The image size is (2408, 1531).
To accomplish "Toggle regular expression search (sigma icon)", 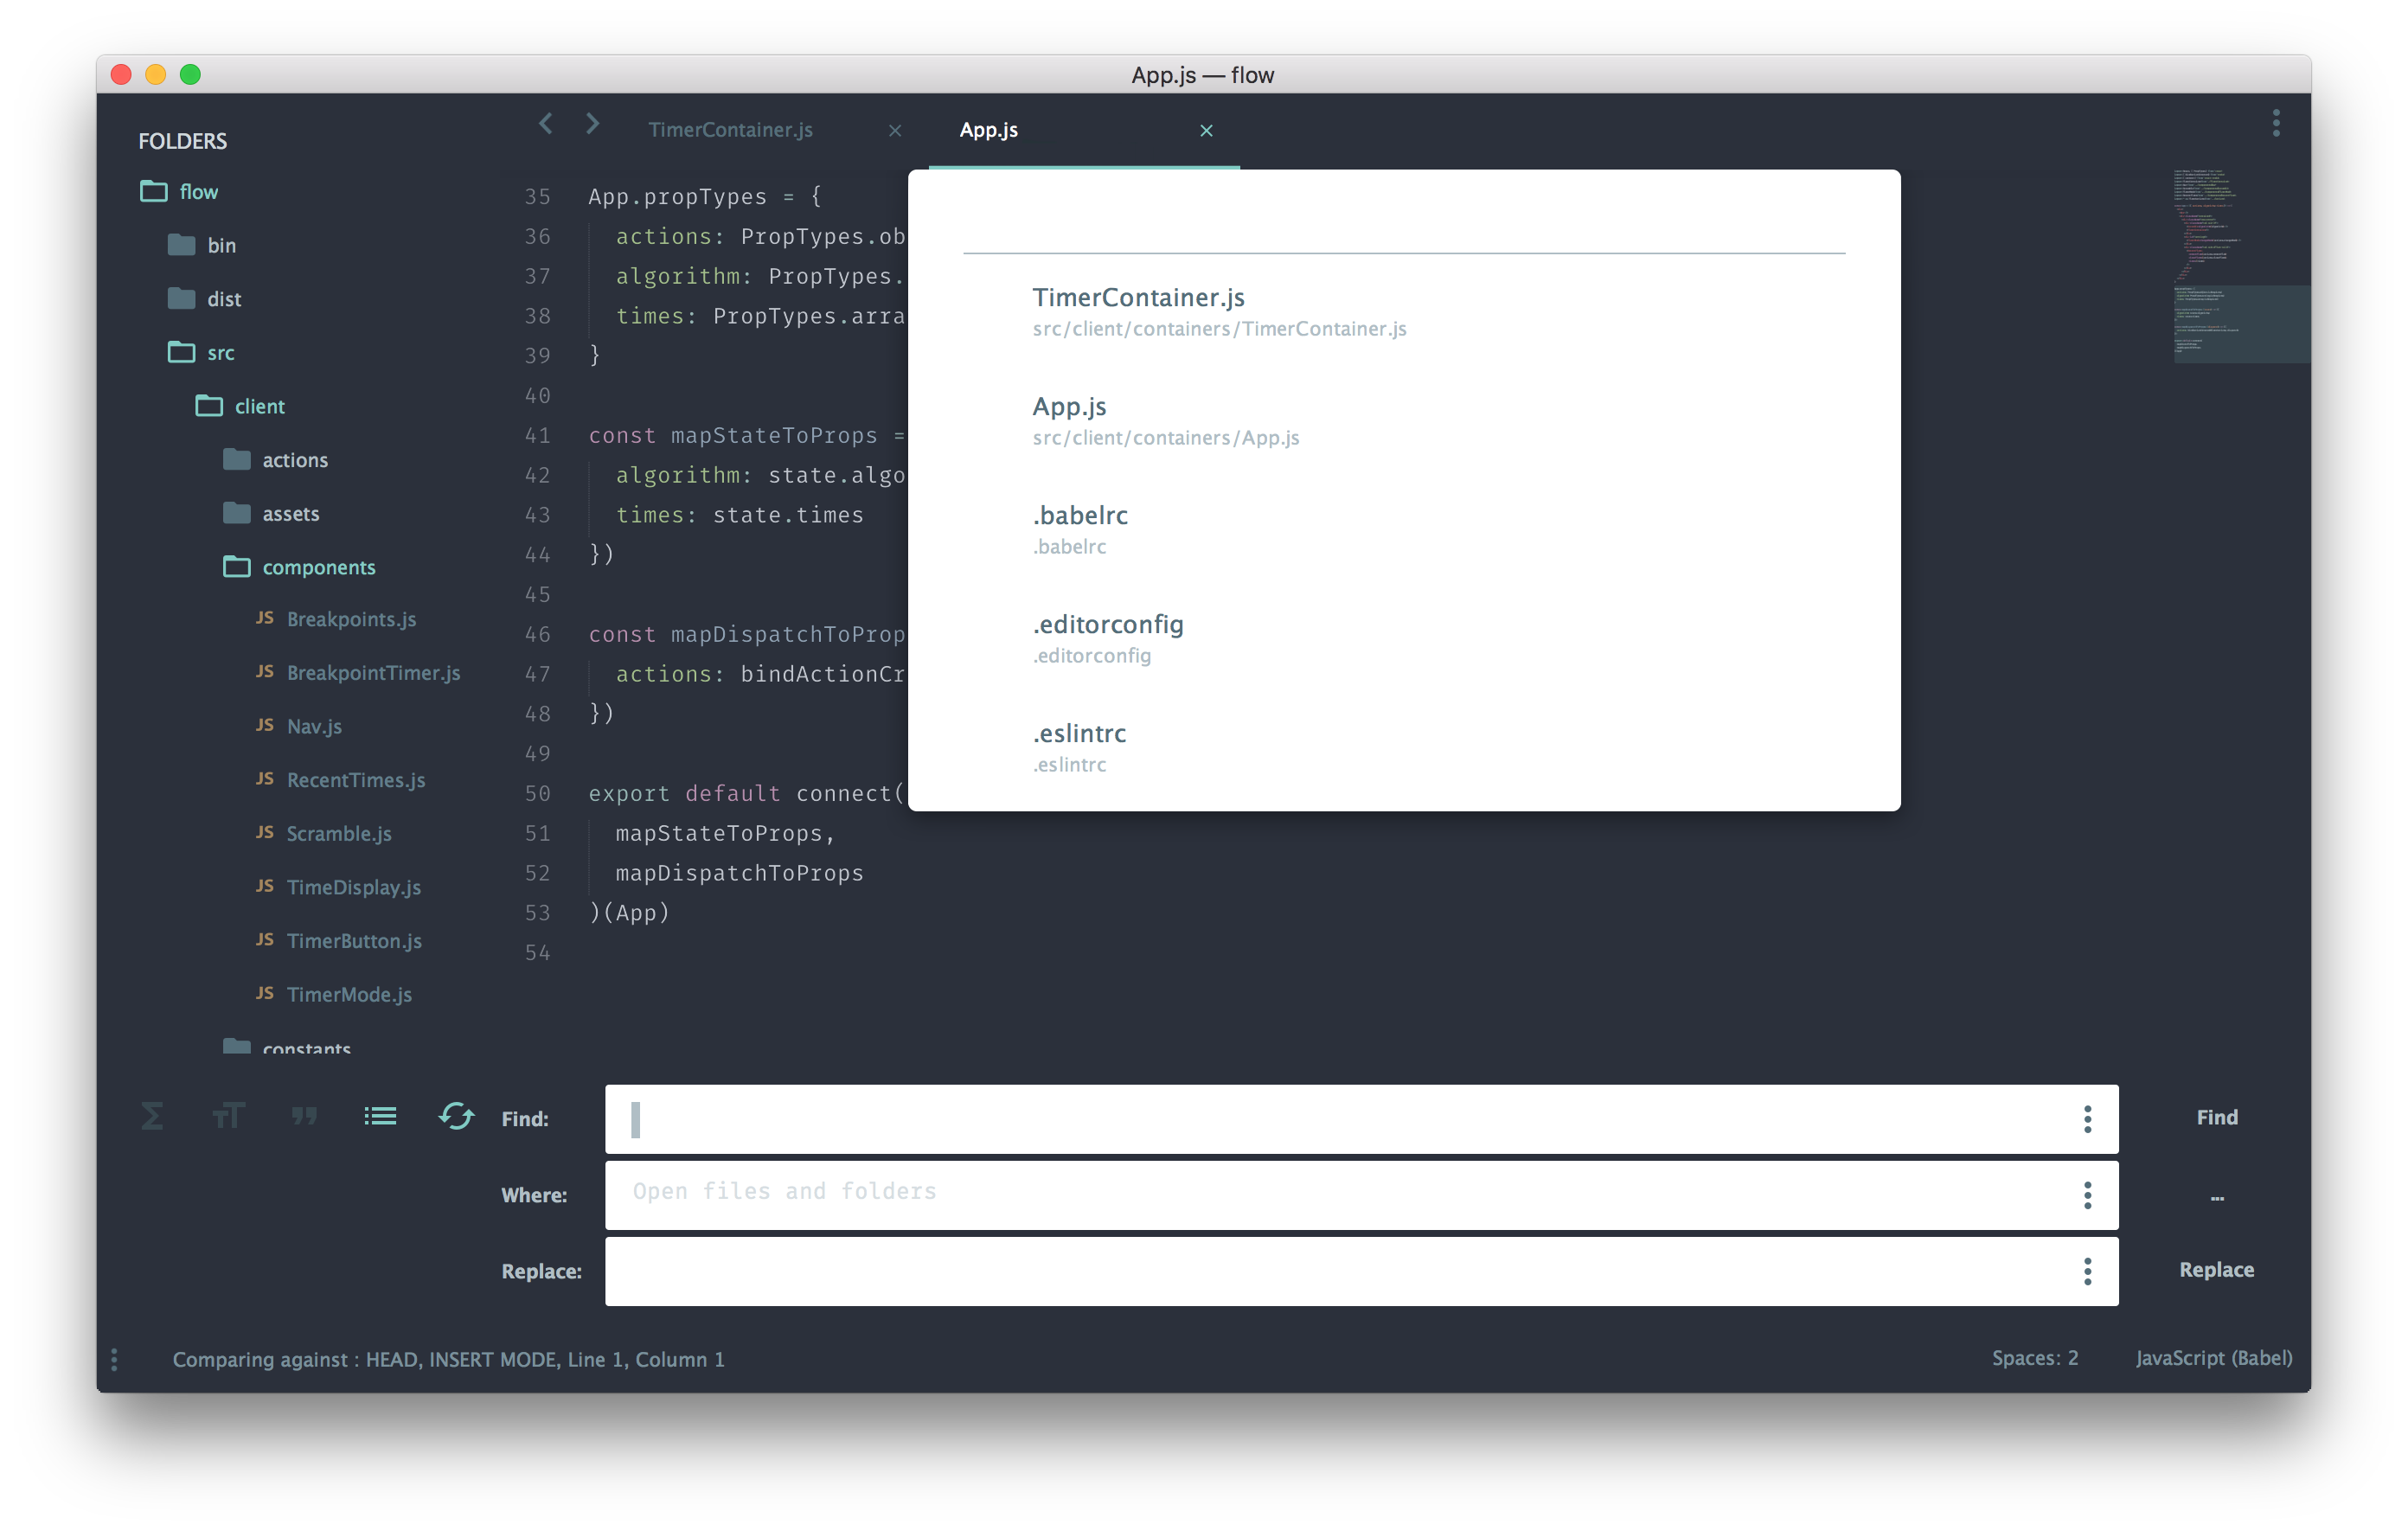I will (x=152, y=1116).
